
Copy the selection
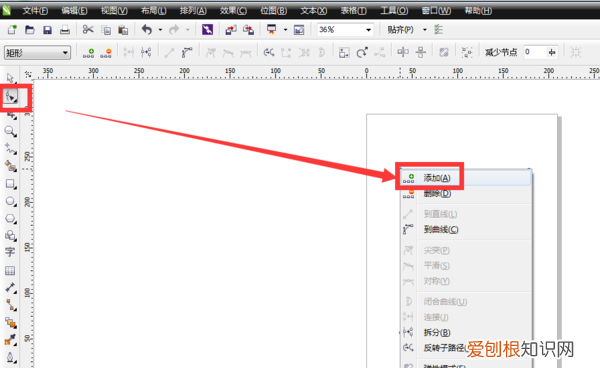click(x=106, y=29)
